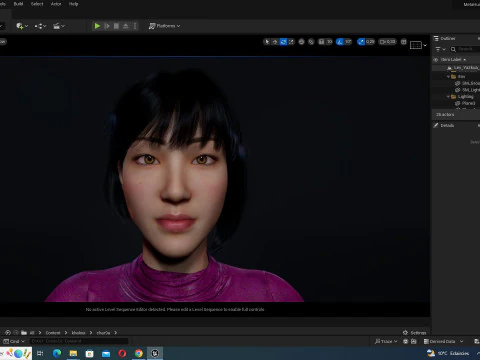Start Play in Editor with green play button
The width and height of the screenshot is (480, 360).
pos(97,26)
